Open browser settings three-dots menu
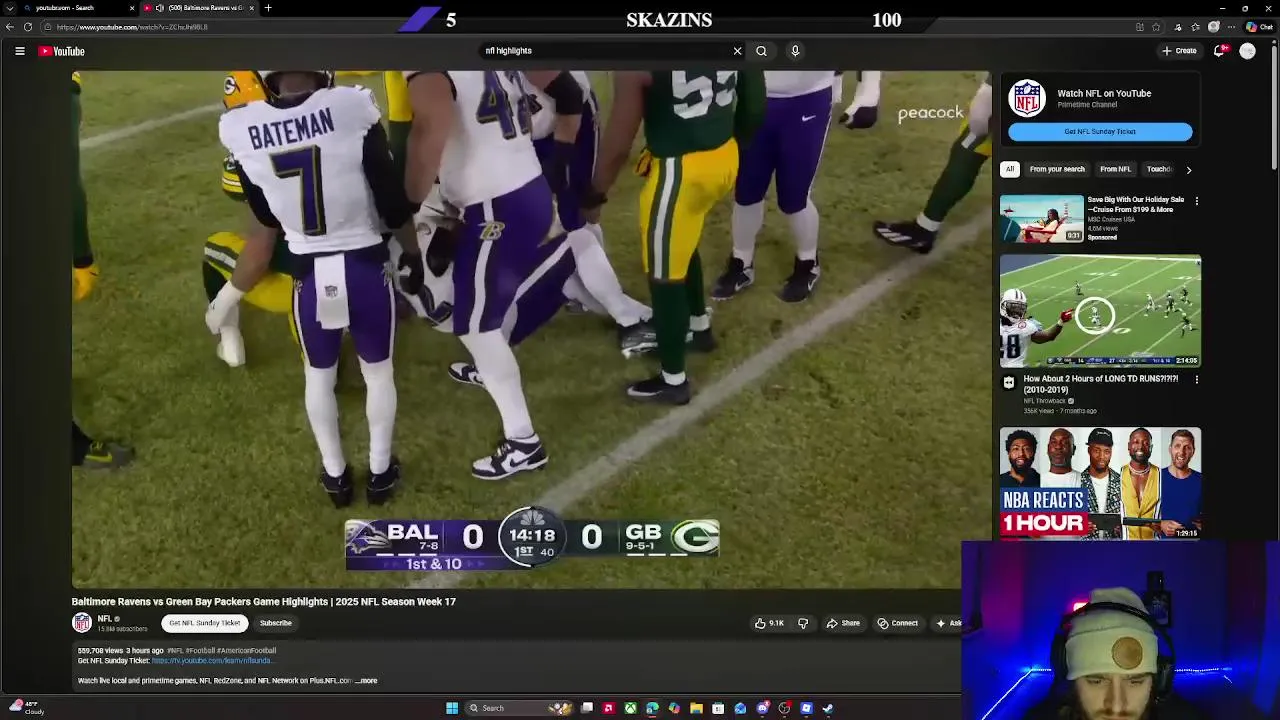The image size is (1280, 720). coord(1232,27)
